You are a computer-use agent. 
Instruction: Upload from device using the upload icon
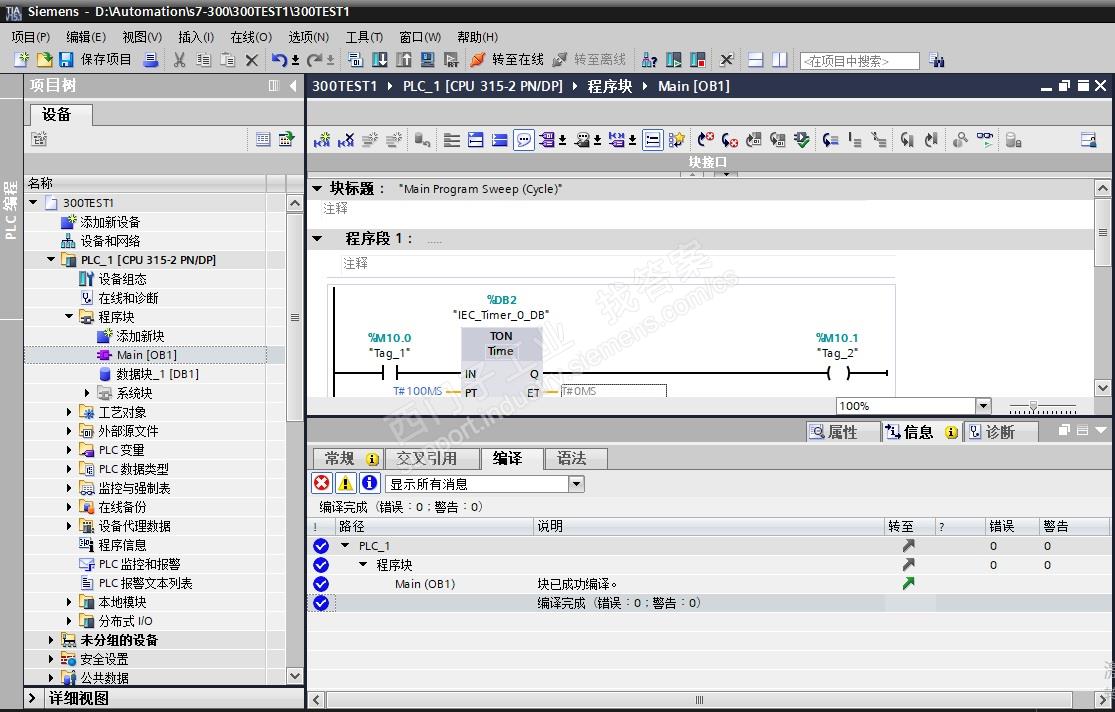coord(403,60)
